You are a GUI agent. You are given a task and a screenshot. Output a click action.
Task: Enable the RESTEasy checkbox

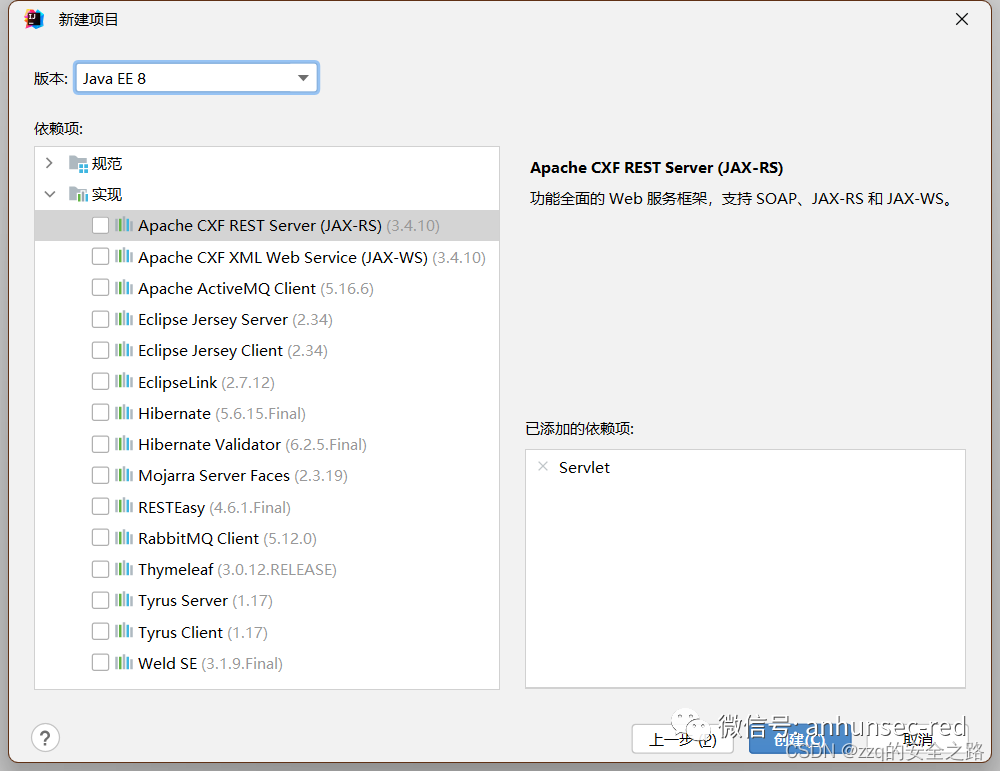click(100, 507)
